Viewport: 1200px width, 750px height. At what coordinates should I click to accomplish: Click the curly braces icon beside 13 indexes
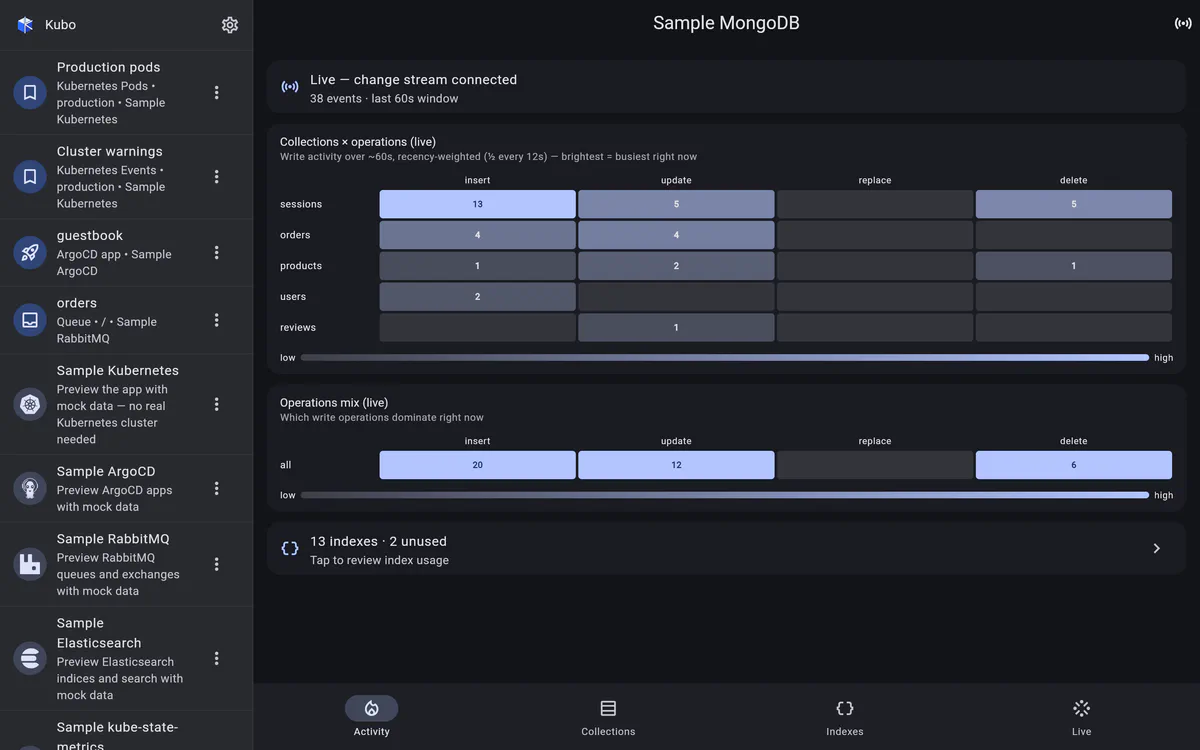pyautogui.click(x=290, y=548)
